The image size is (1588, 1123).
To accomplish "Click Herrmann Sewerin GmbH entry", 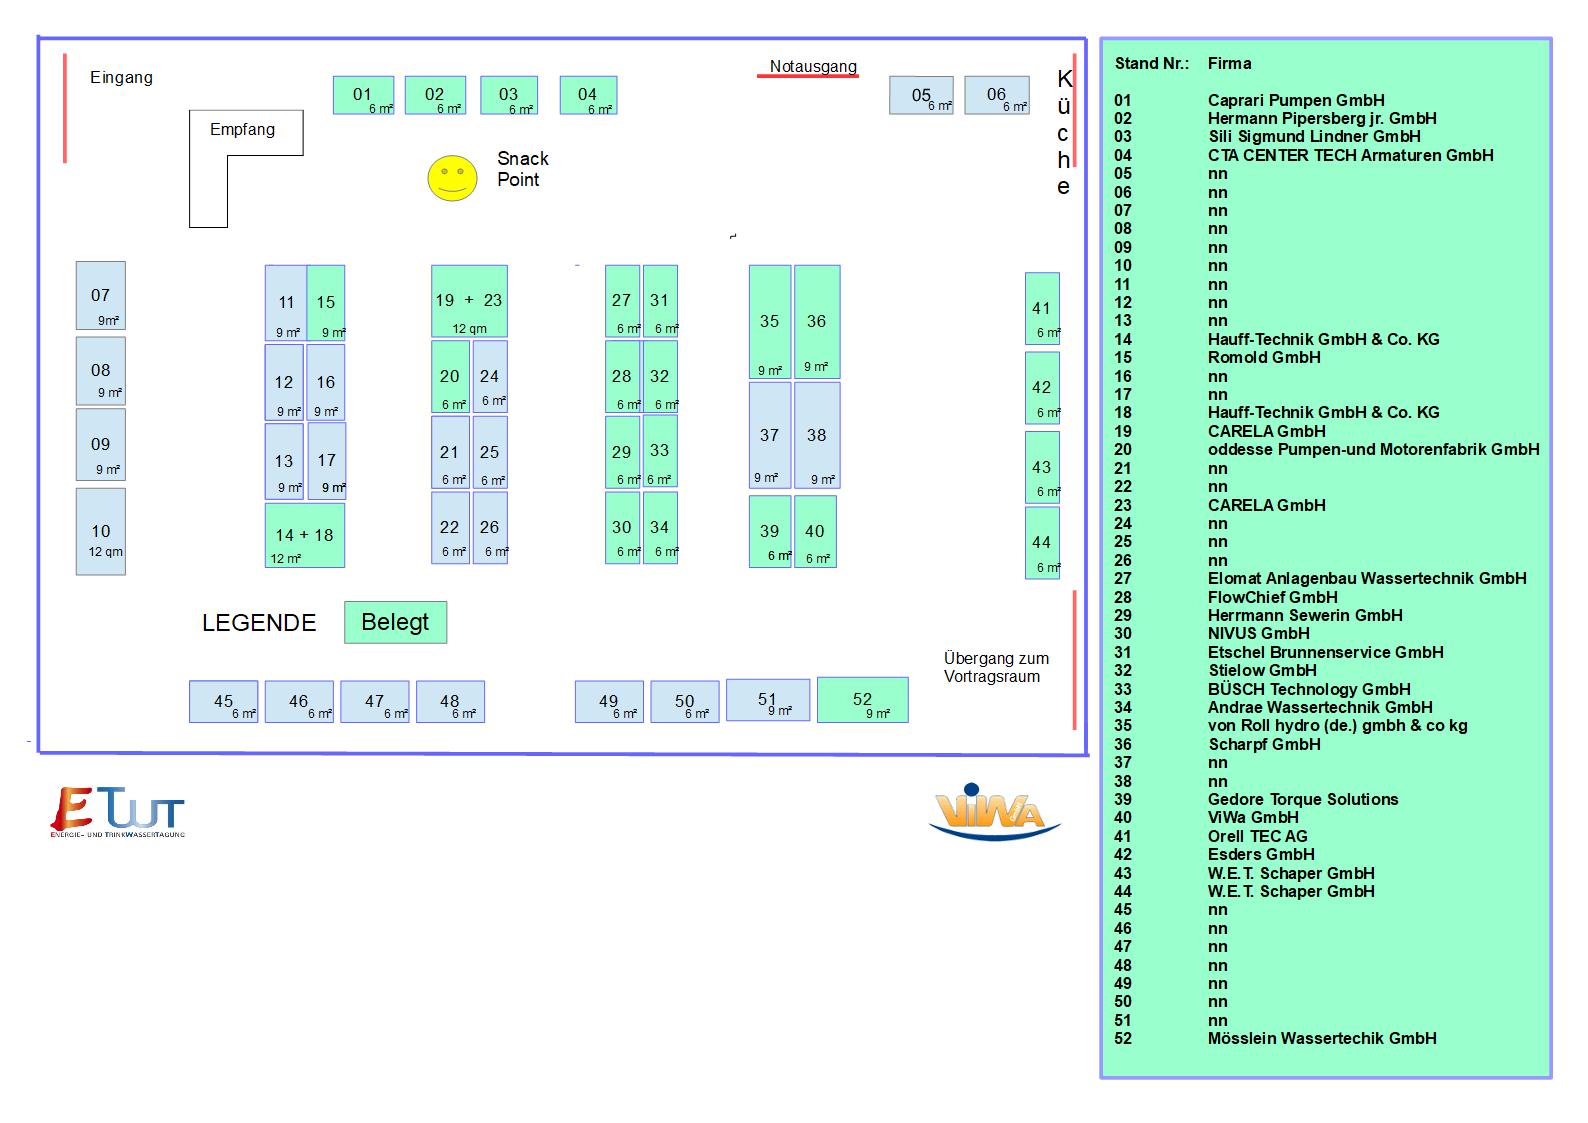I will (x=1305, y=615).
